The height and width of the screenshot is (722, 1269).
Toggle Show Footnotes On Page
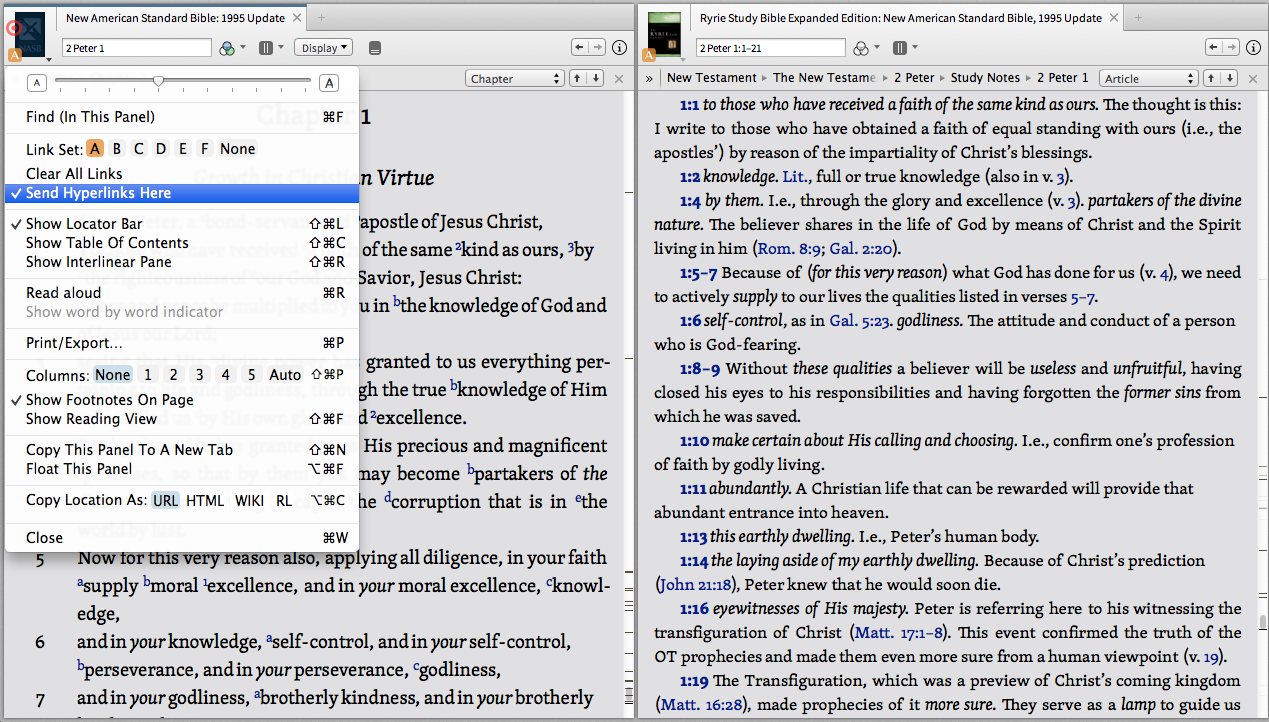pyautogui.click(x=181, y=400)
